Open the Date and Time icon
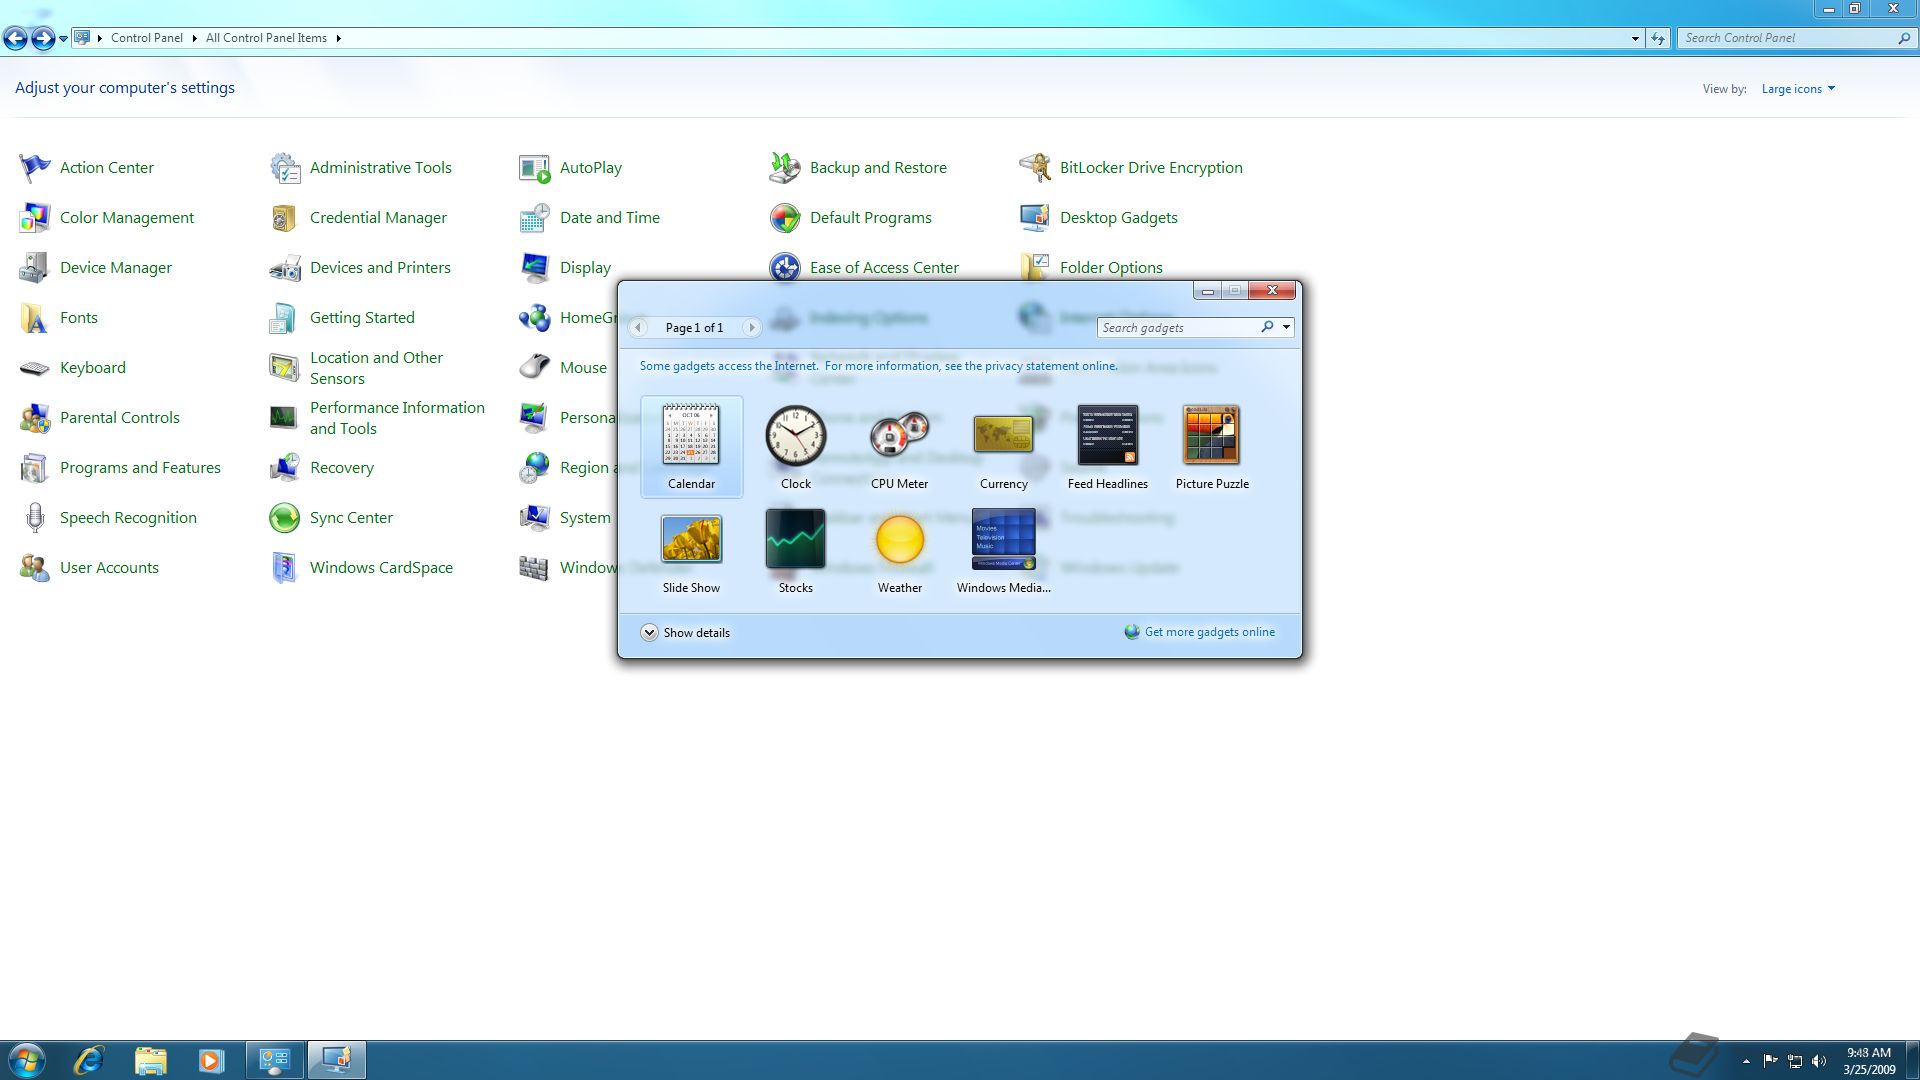The image size is (1920, 1080). click(x=535, y=218)
